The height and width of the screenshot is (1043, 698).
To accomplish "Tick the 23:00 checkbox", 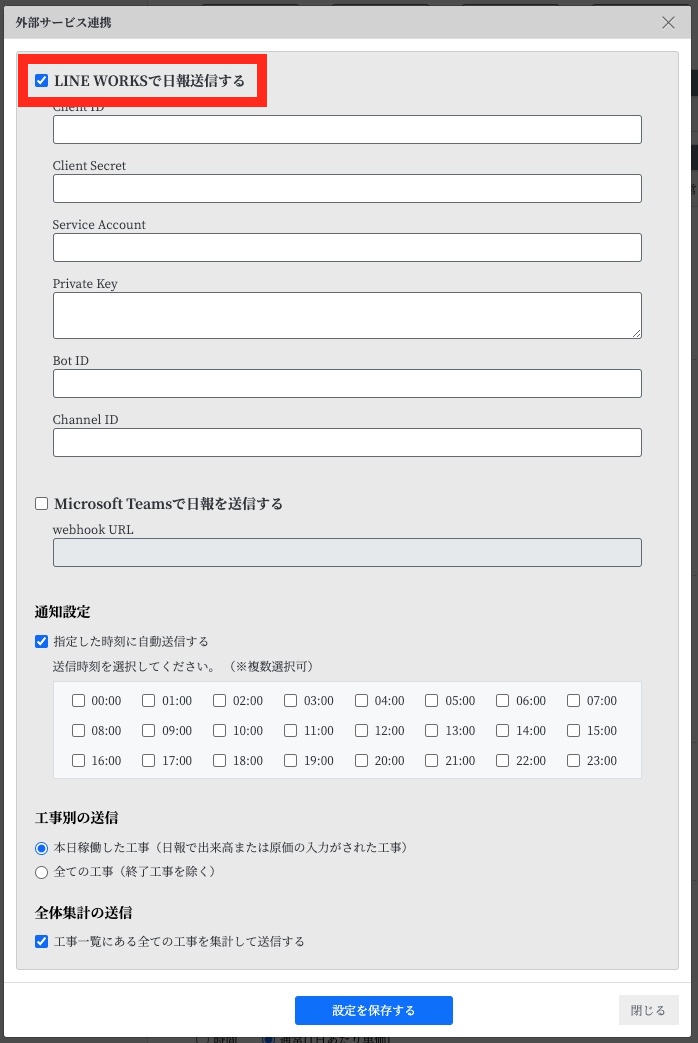I will click(x=574, y=760).
